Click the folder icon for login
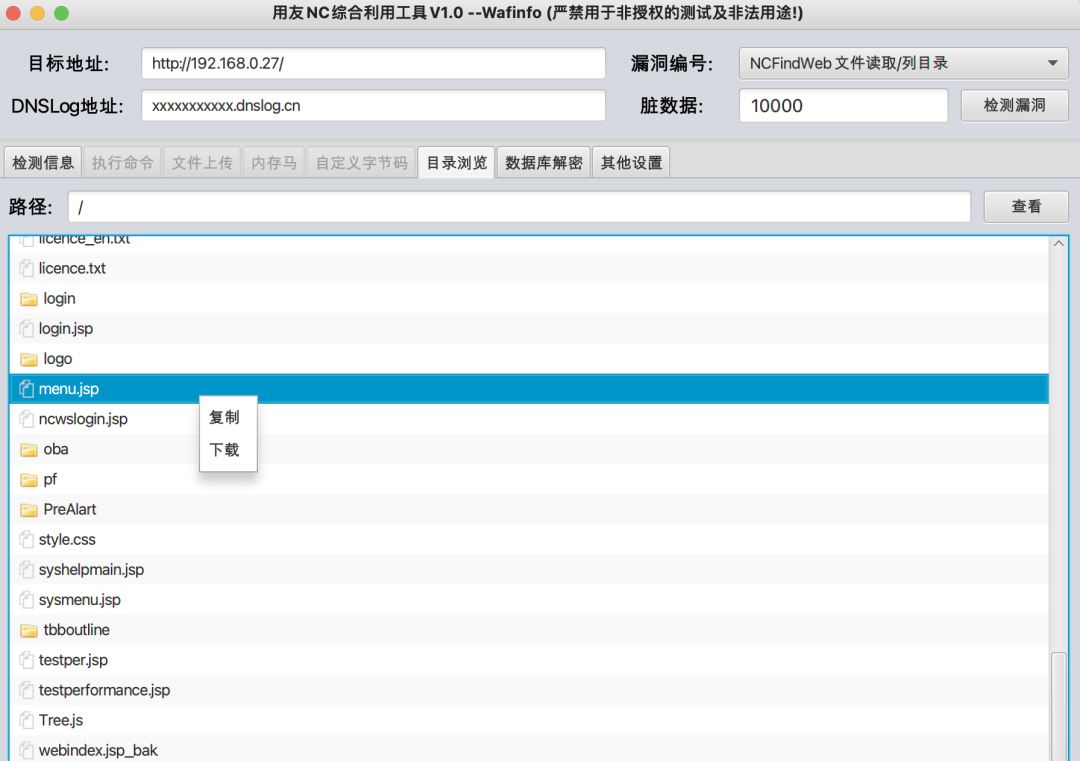Image resolution: width=1080 pixels, height=761 pixels. coord(28,299)
